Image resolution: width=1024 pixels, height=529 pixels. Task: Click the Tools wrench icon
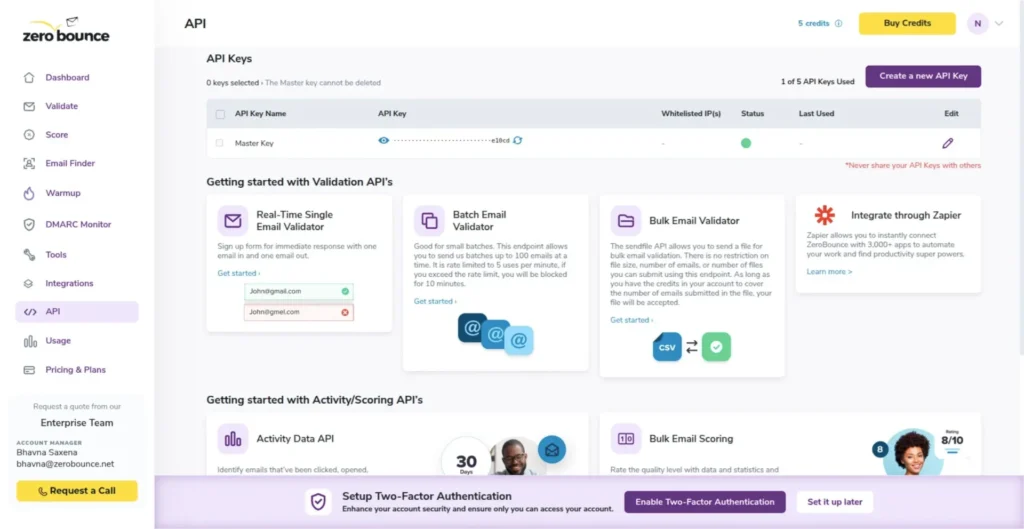click(x=29, y=255)
